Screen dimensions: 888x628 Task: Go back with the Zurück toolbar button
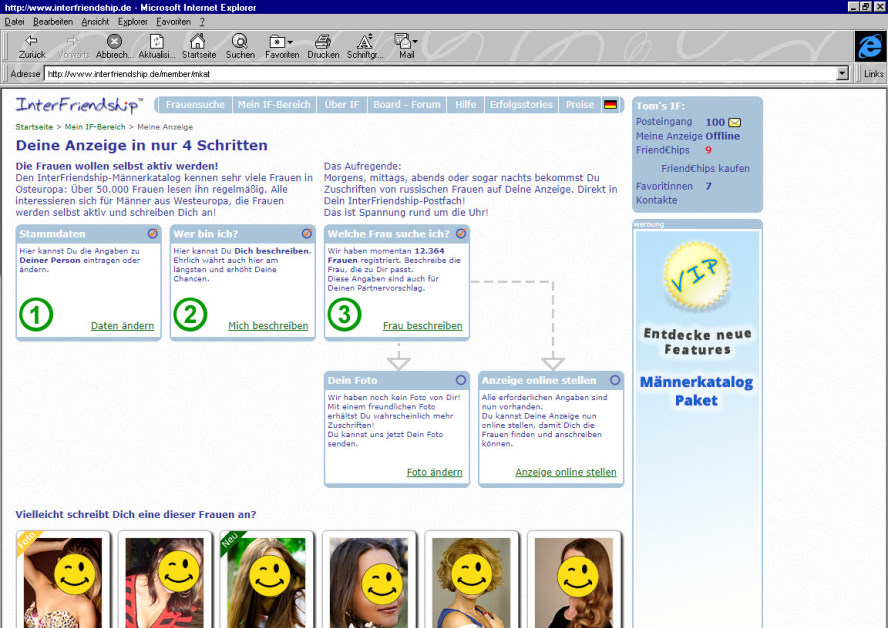[32, 46]
